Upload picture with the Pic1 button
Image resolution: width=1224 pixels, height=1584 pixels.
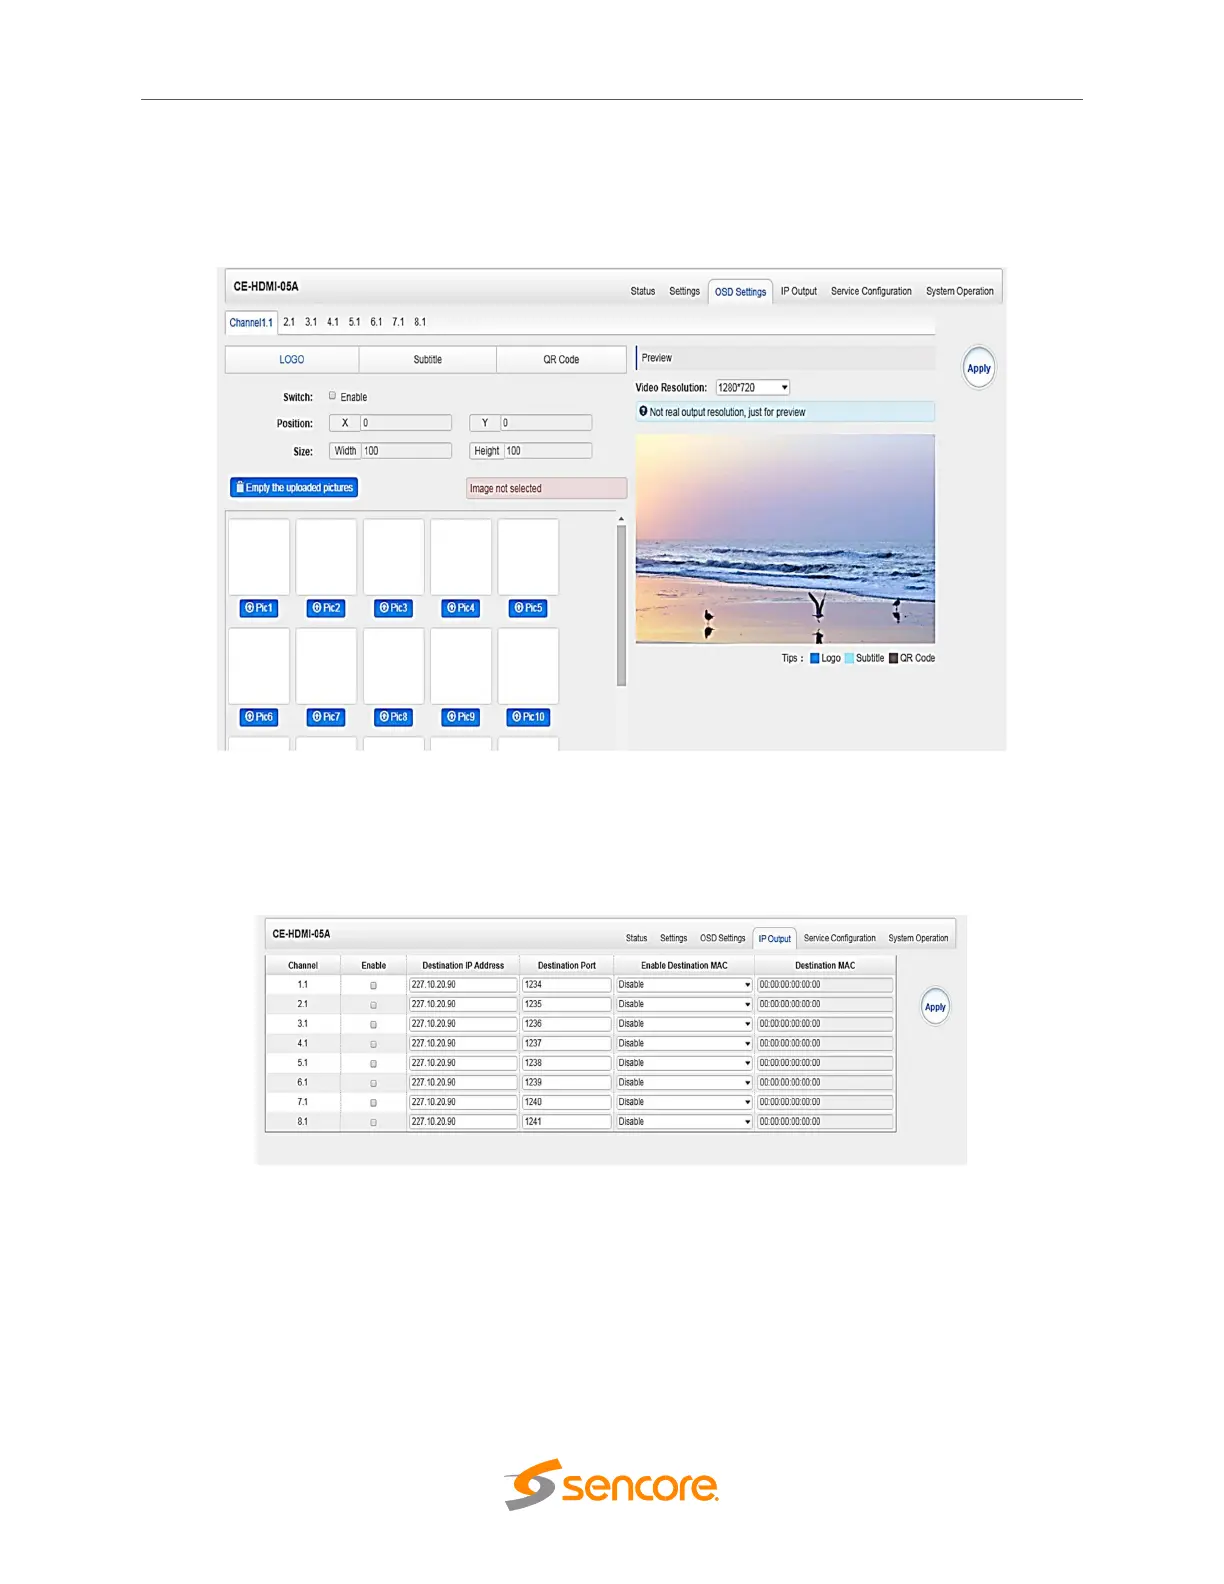(x=259, y=608)
